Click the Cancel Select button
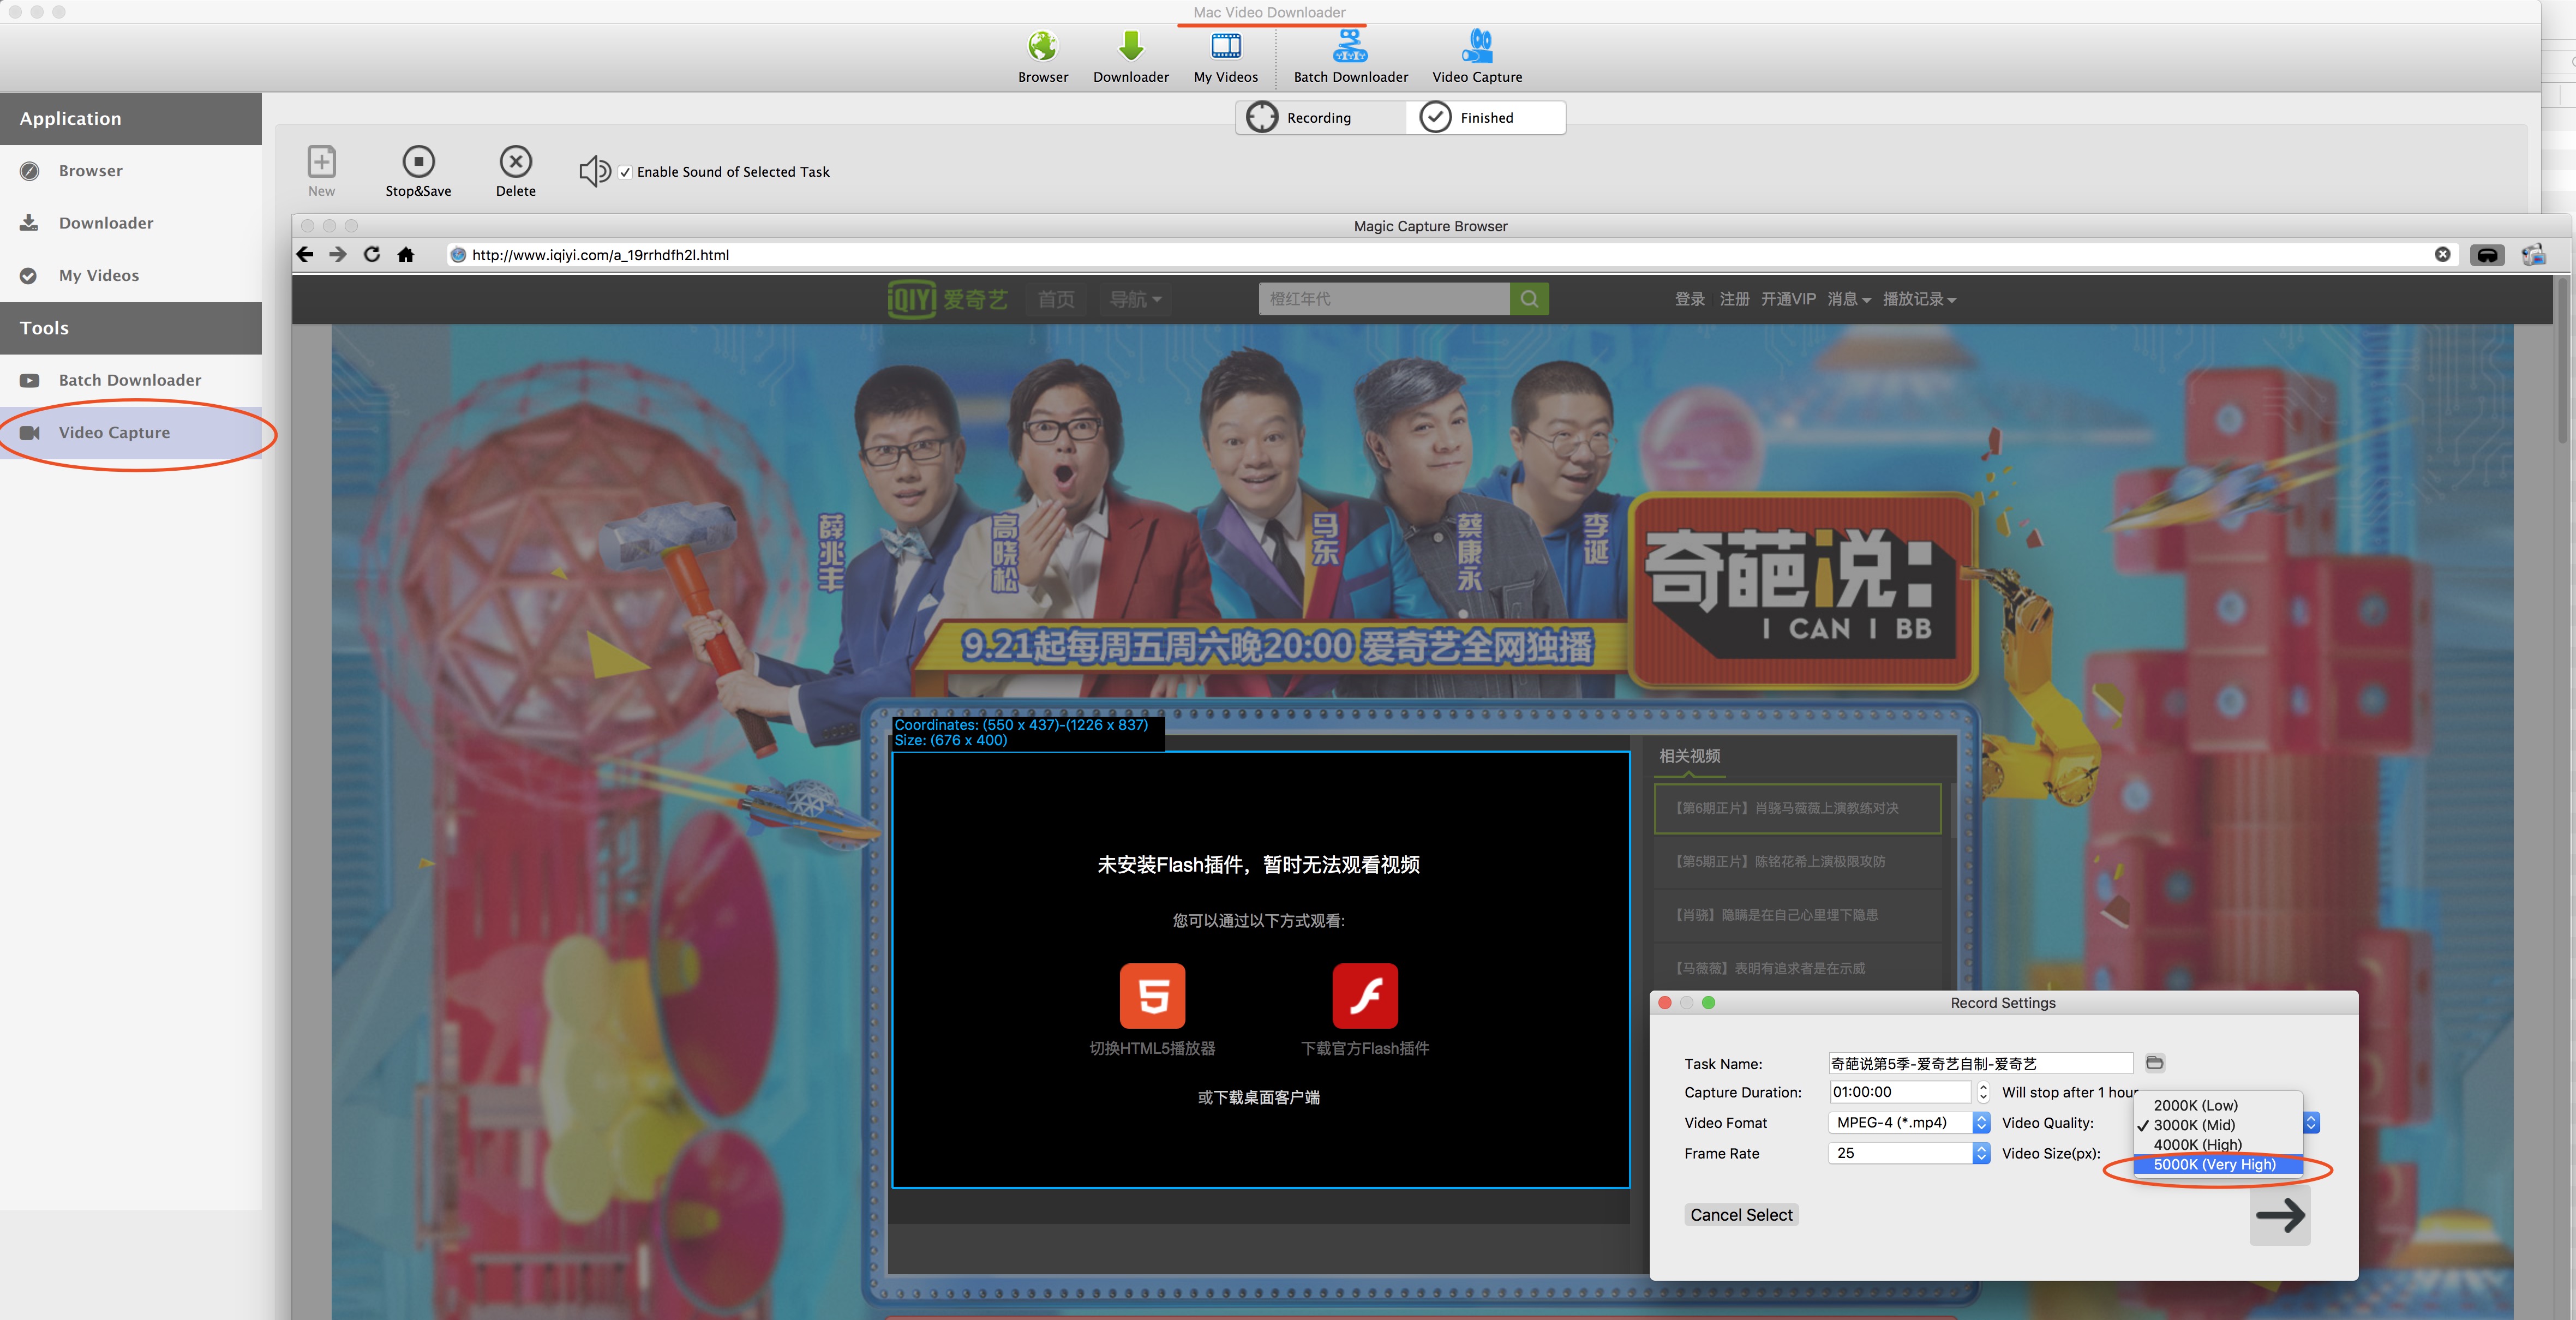 coord(1741,1215)
